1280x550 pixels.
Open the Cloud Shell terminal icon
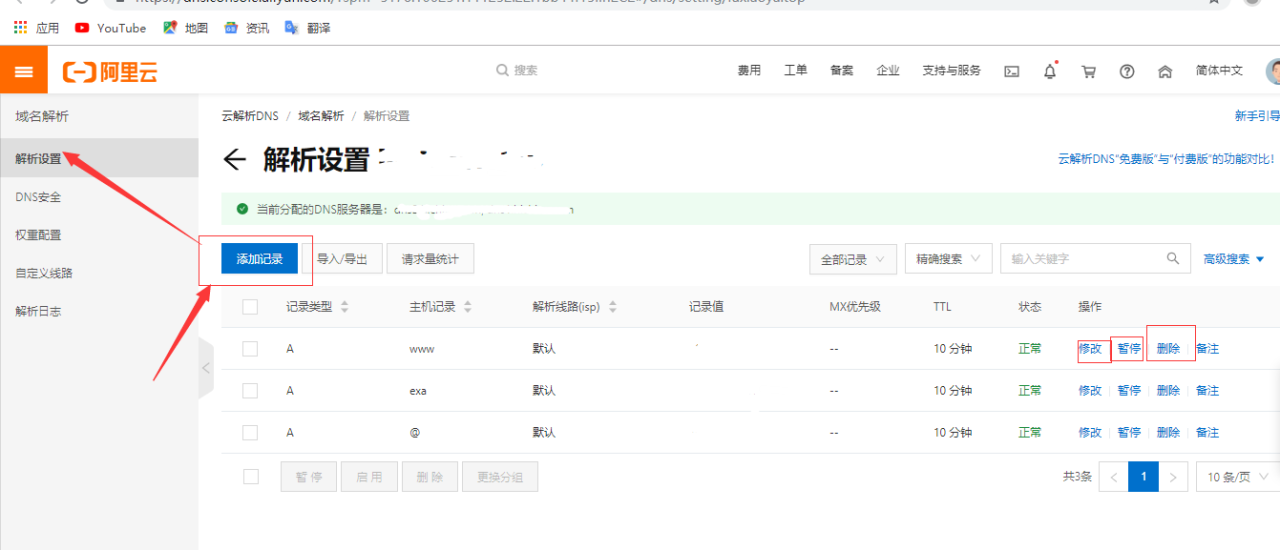tap(1012, 71)
